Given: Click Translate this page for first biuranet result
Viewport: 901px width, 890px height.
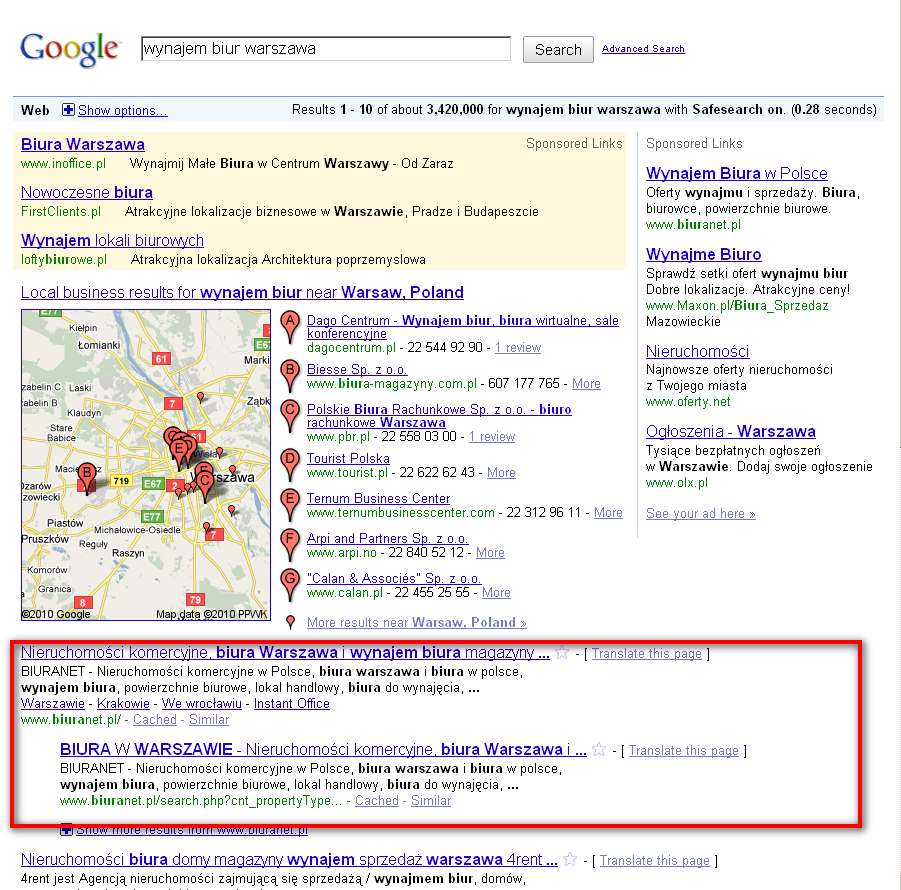Looking at the screenshot, I should pyautogui.click(x=646, y=654).
